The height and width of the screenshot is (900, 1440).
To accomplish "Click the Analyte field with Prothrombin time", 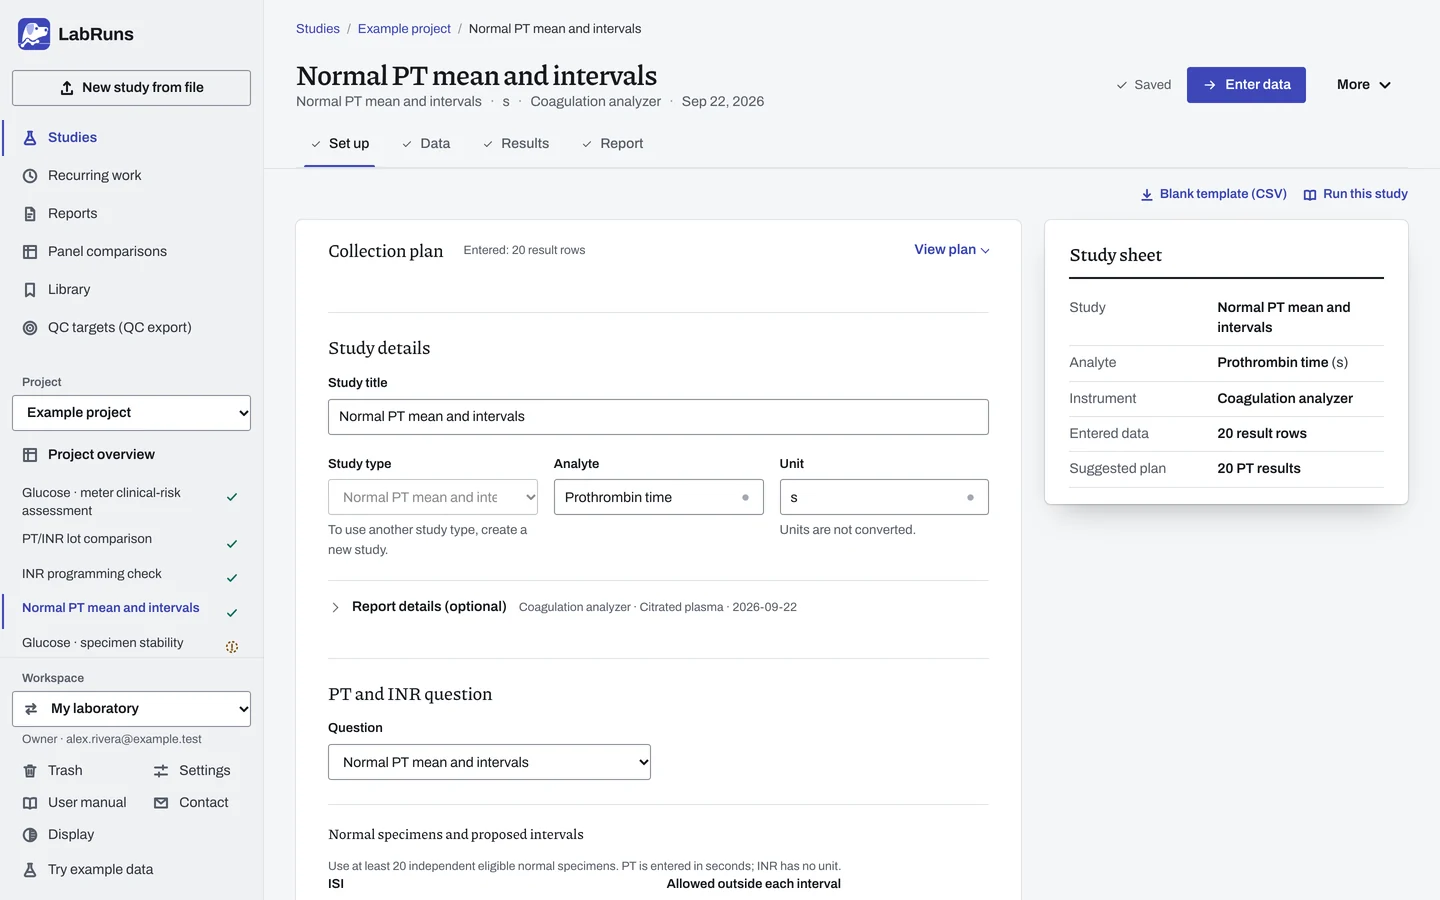I will tap(658, 497).
